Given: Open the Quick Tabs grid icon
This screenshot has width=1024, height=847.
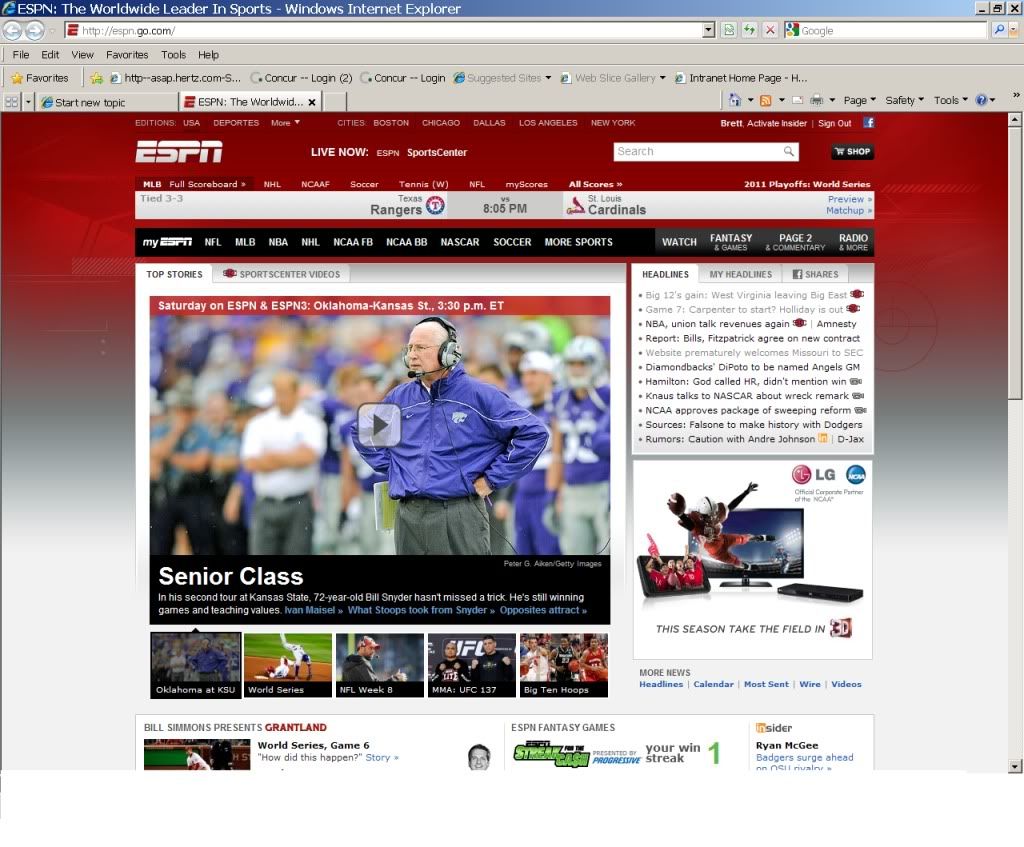Looking at the screenshot, I should coord(11,102).
